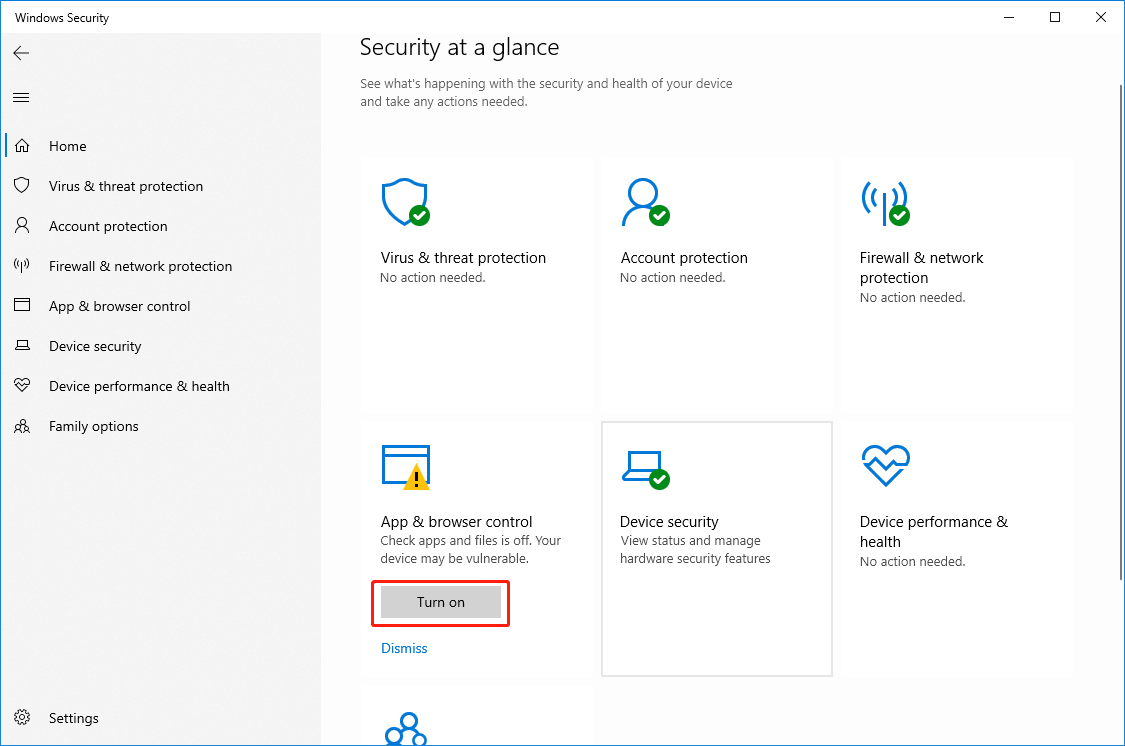1125x746 pixels.
Task: Click the vertical scrollbar on the right
Action: (1120, 330)
